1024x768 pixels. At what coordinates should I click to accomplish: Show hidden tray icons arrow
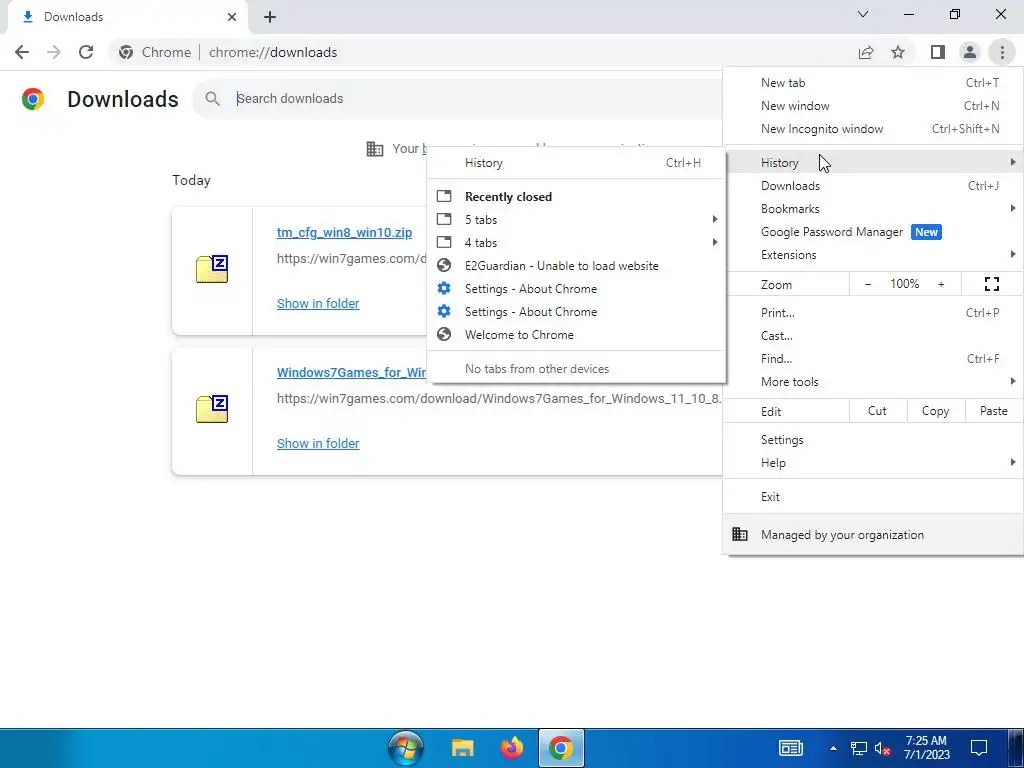tap(833, 748)
